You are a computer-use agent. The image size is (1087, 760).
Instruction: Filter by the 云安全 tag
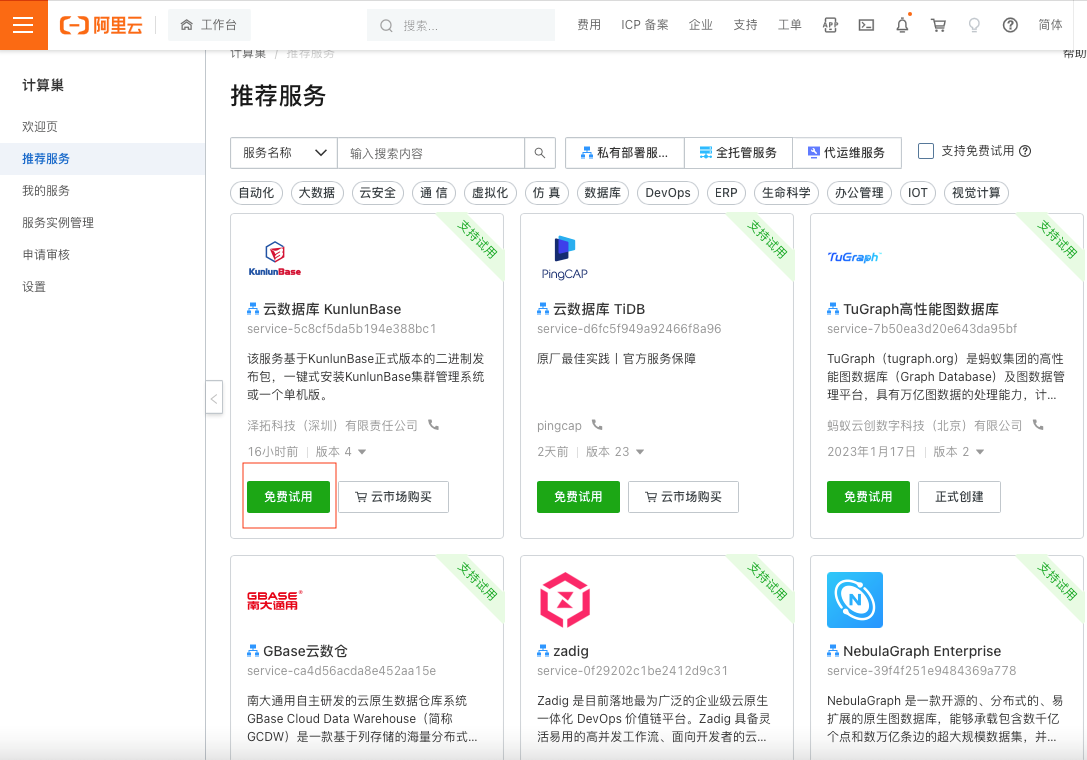pos(378,193)
